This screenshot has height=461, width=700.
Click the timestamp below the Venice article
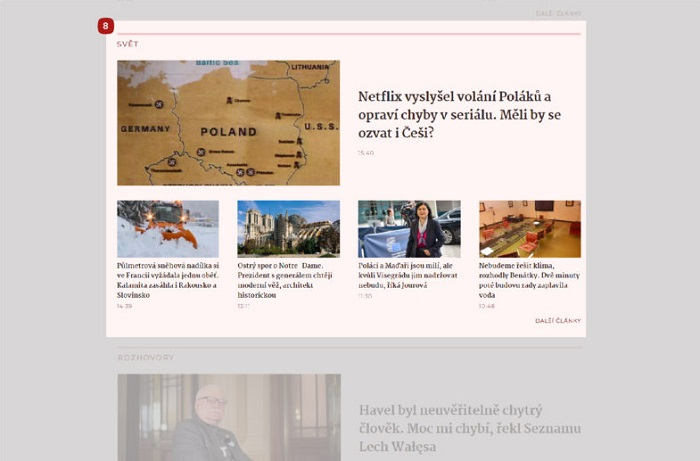(486, 306)
